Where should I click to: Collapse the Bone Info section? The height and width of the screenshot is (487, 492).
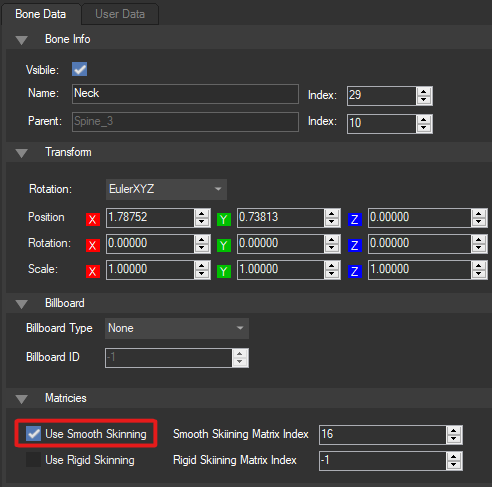[x=22, y=40]
